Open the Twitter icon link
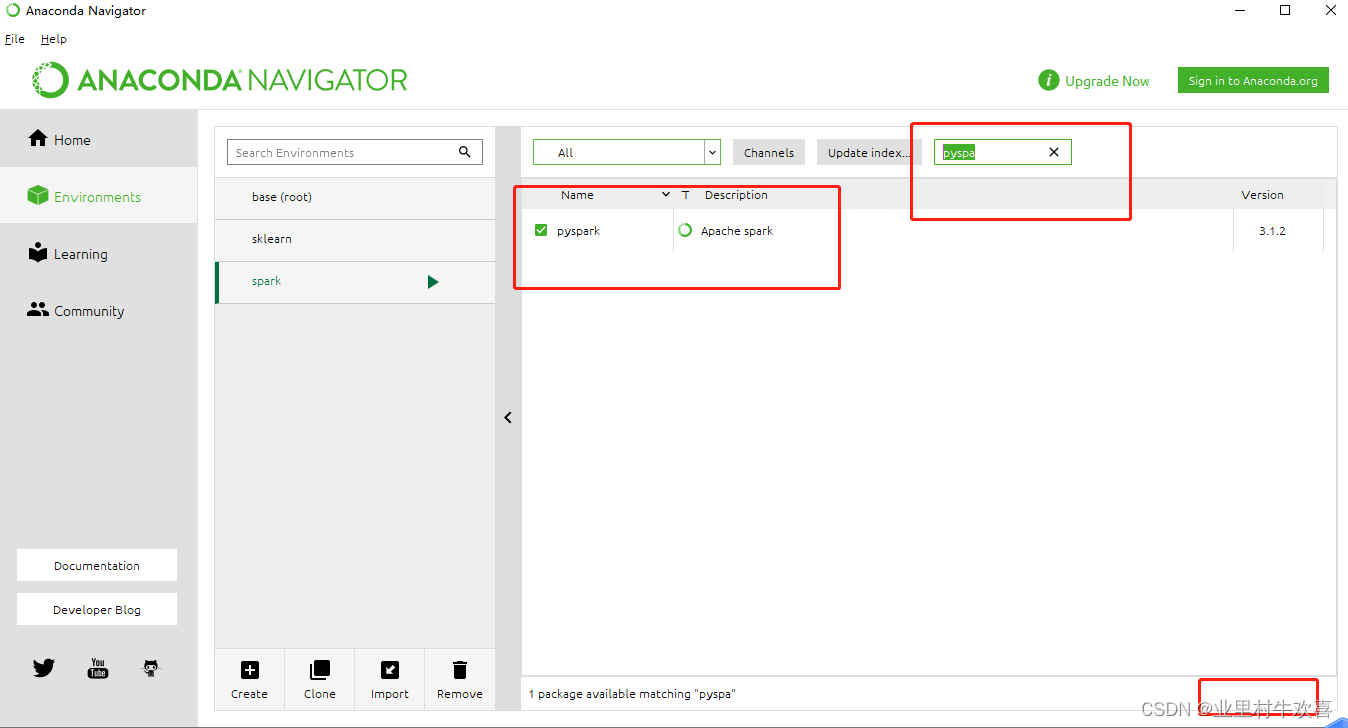Screen dimensions: 1348x728 (x=44, y=668)
